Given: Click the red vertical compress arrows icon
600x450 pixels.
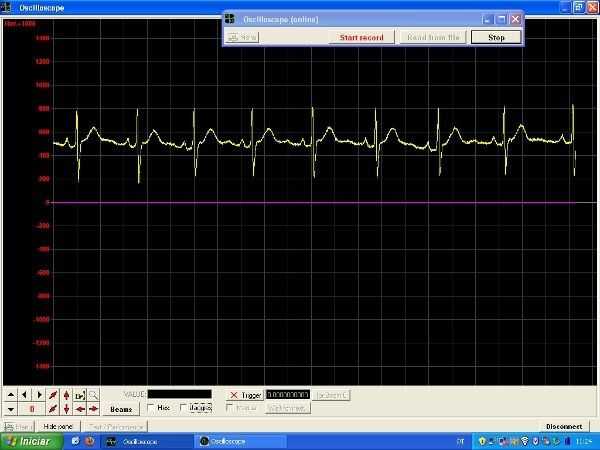Looking at the screenshot, I should tap(66, 409).
